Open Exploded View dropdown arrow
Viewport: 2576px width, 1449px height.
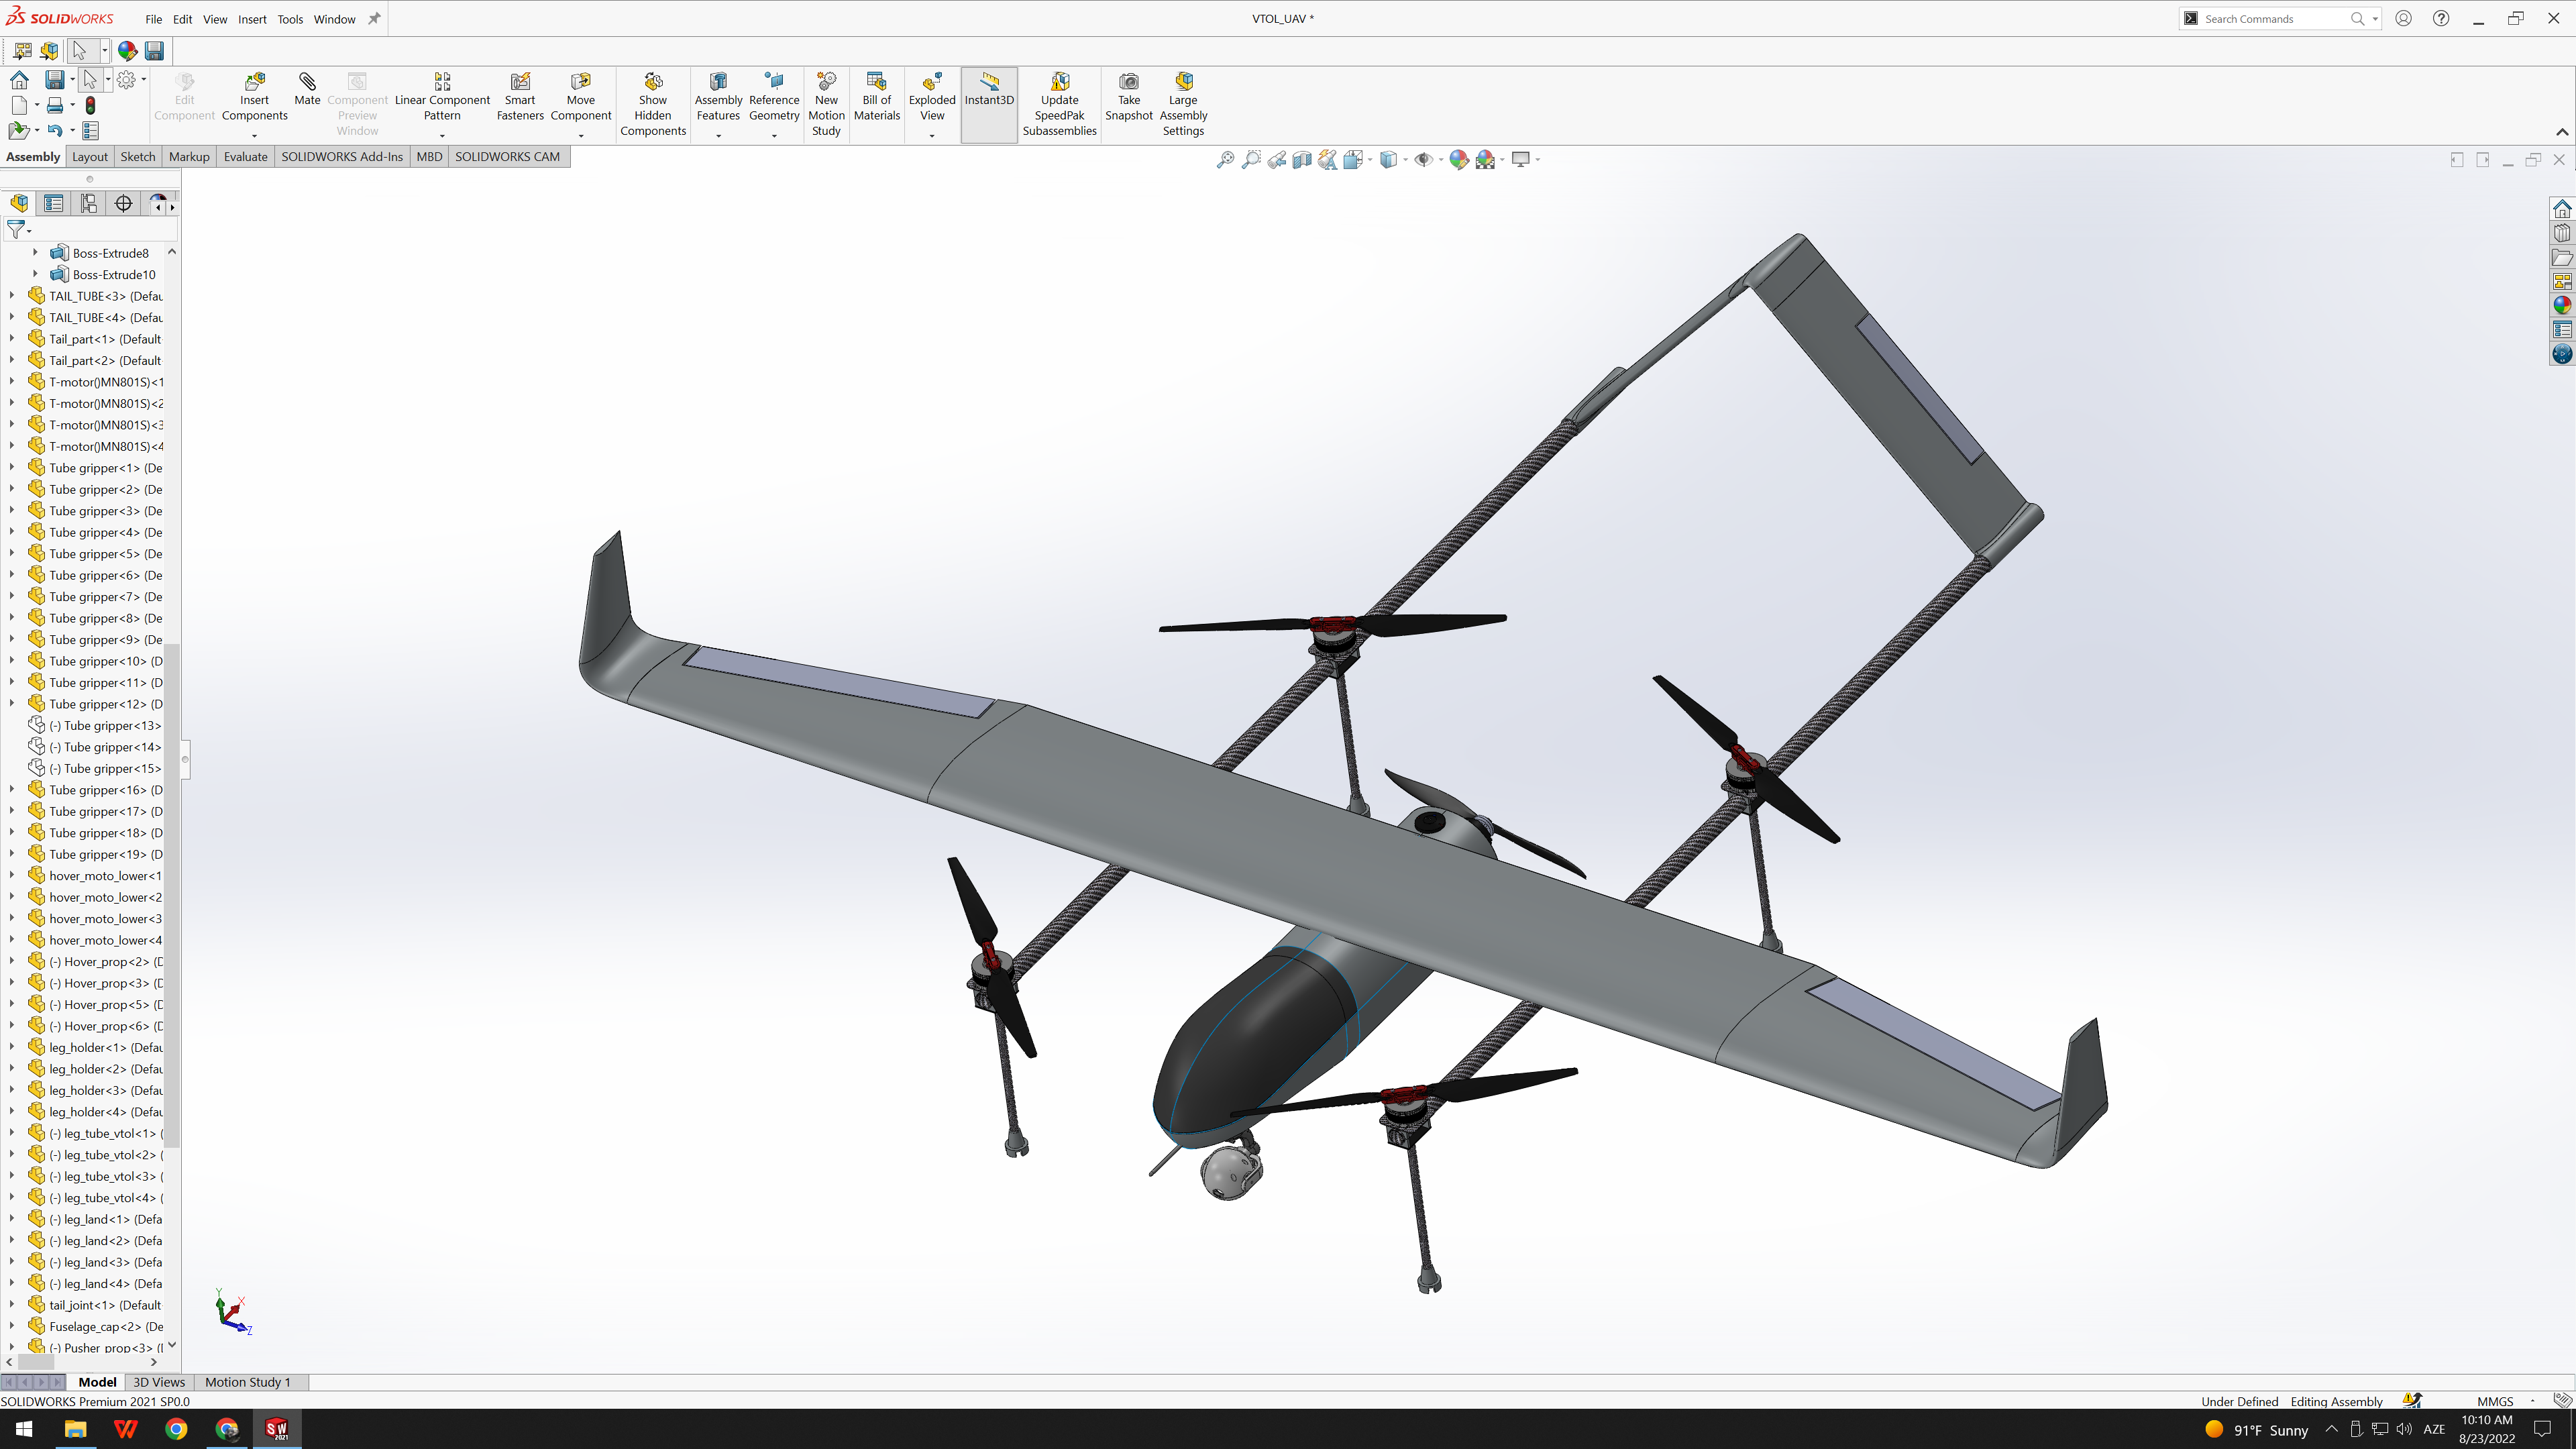932,135
